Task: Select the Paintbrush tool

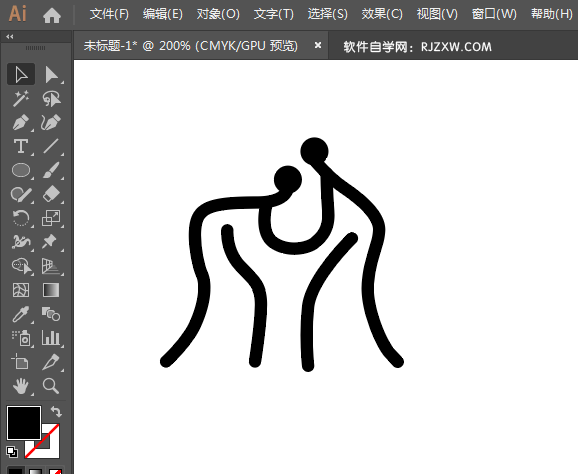Action: 51,170
